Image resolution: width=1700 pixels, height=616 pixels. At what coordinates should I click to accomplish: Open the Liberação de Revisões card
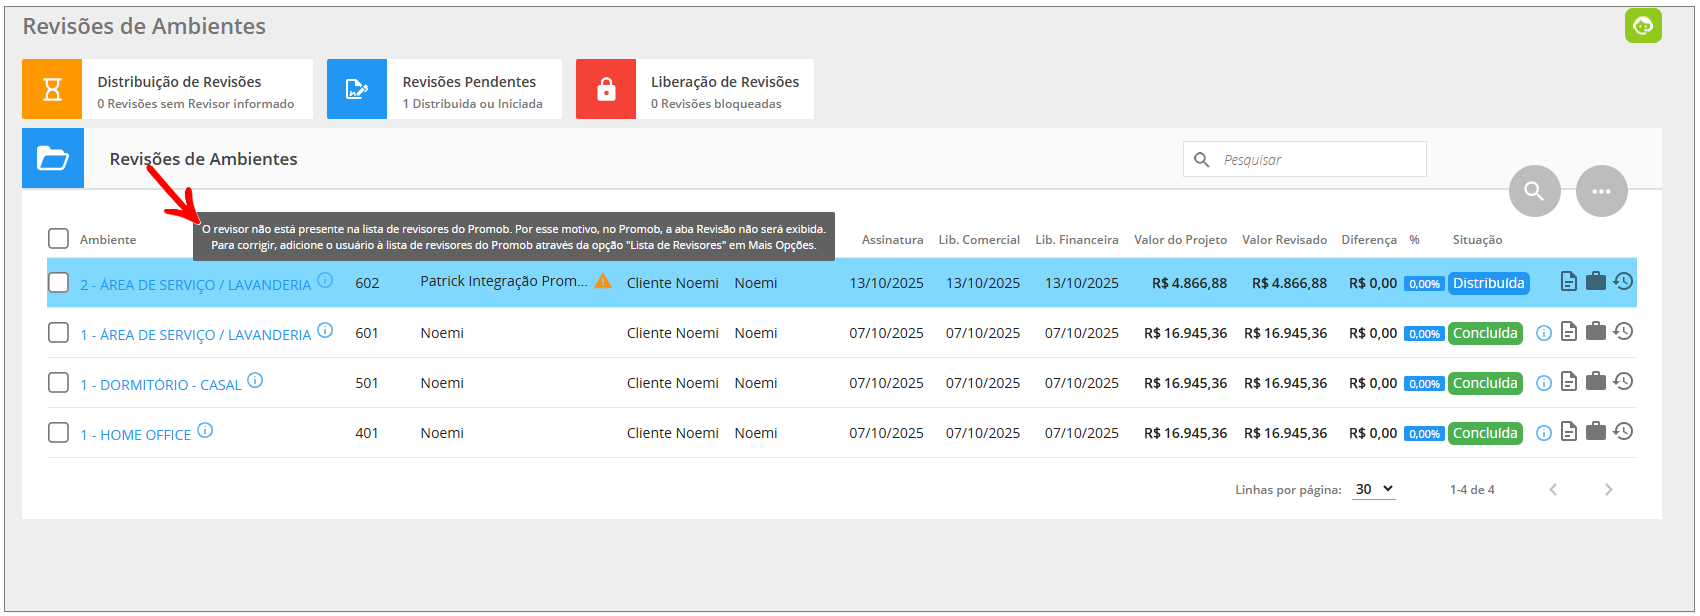pos(694,90)
